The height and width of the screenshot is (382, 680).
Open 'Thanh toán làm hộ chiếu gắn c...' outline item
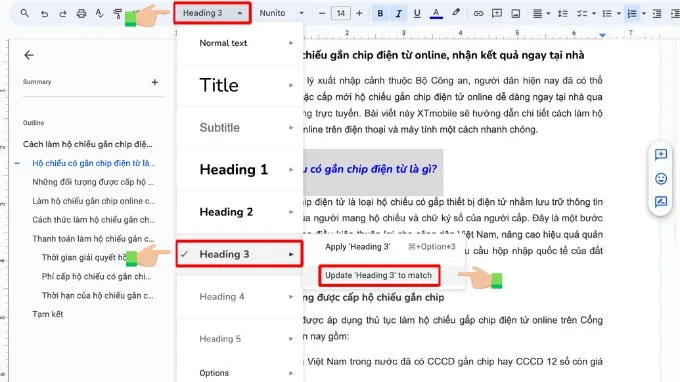[x=93, y=238]
